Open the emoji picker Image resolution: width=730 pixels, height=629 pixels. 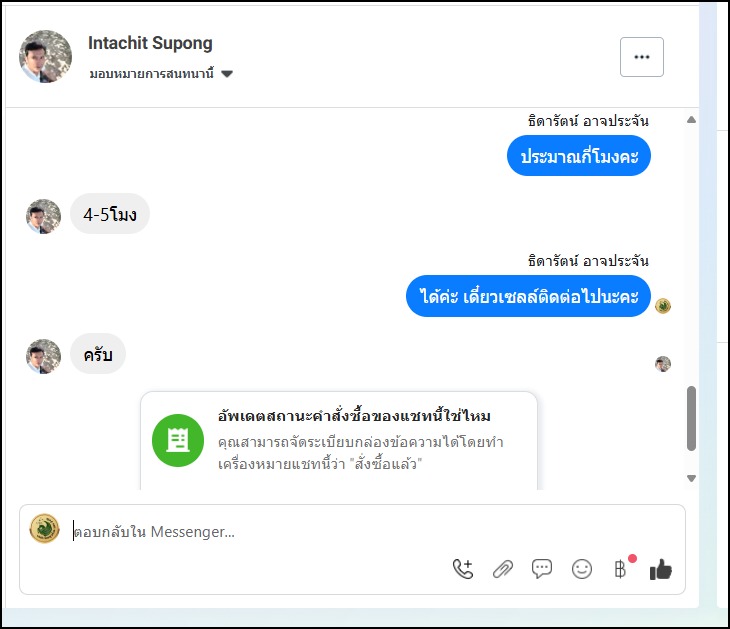[x=582, y=569]
